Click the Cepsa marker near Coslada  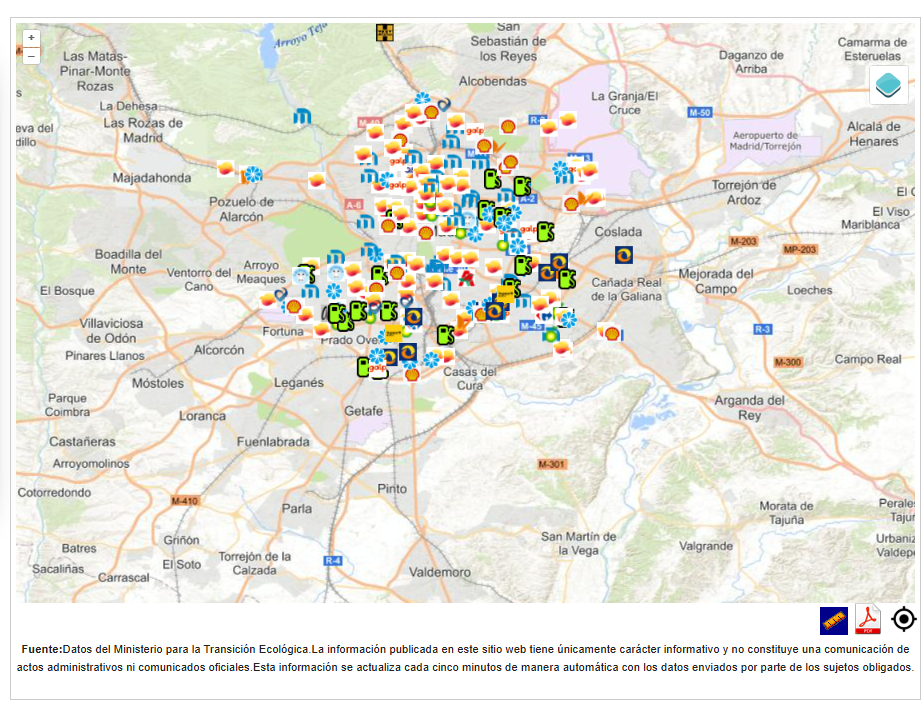624,255
